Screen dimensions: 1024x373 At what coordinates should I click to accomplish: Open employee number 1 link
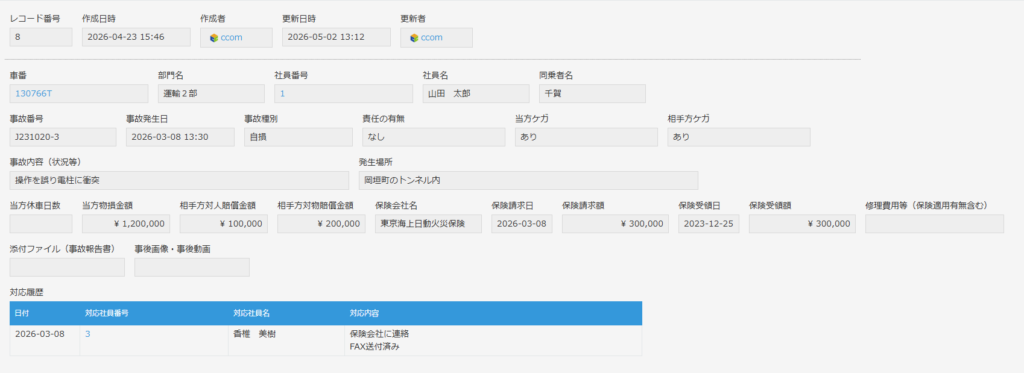click(283, 93)
